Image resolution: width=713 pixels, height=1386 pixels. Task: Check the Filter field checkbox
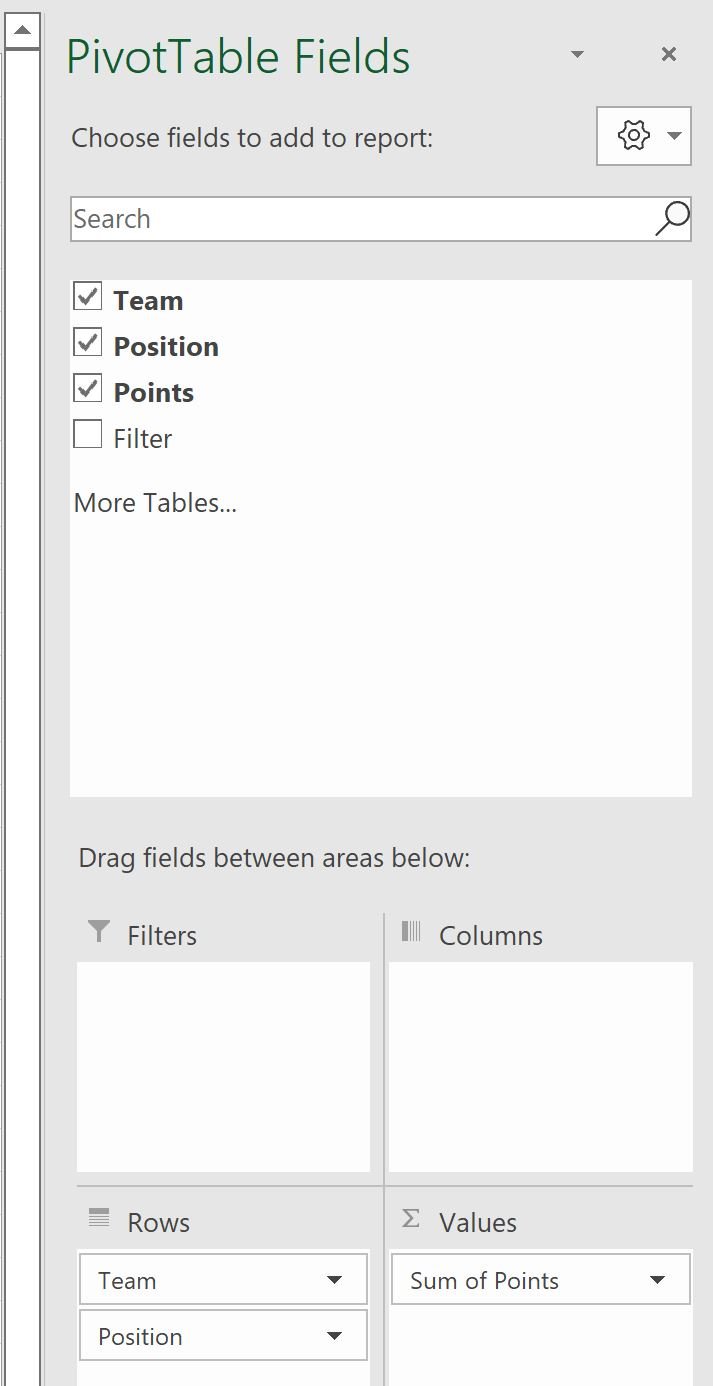pyautogui.click(x=88, y=434)
